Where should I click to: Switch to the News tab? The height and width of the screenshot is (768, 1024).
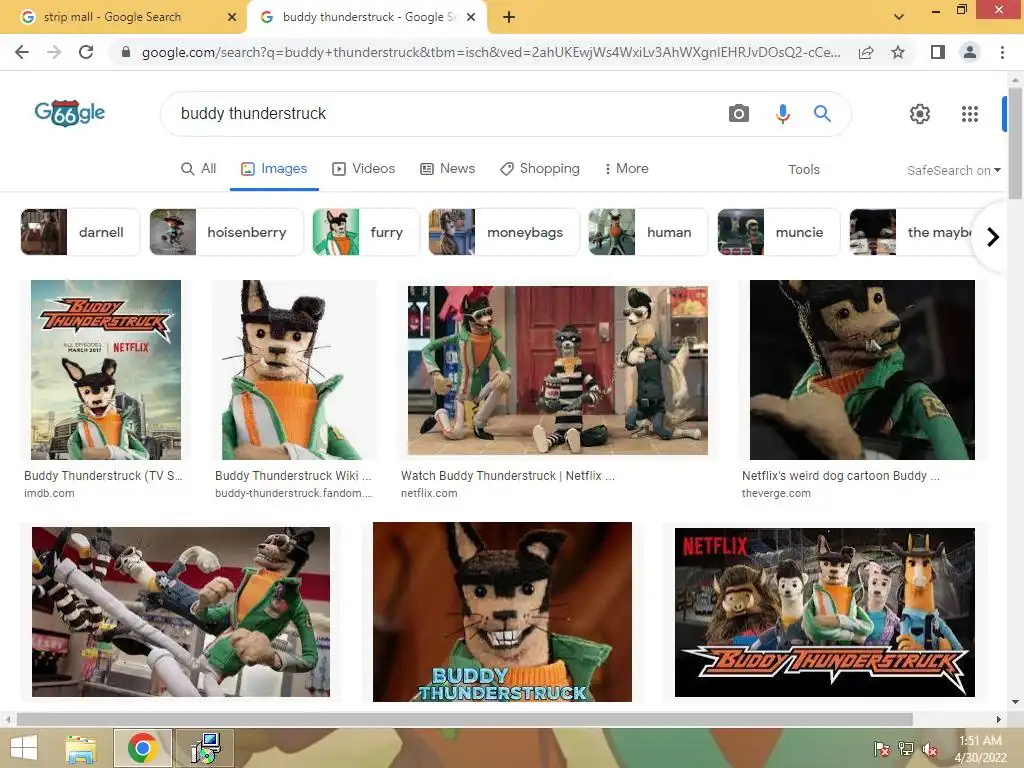(447, 168)
